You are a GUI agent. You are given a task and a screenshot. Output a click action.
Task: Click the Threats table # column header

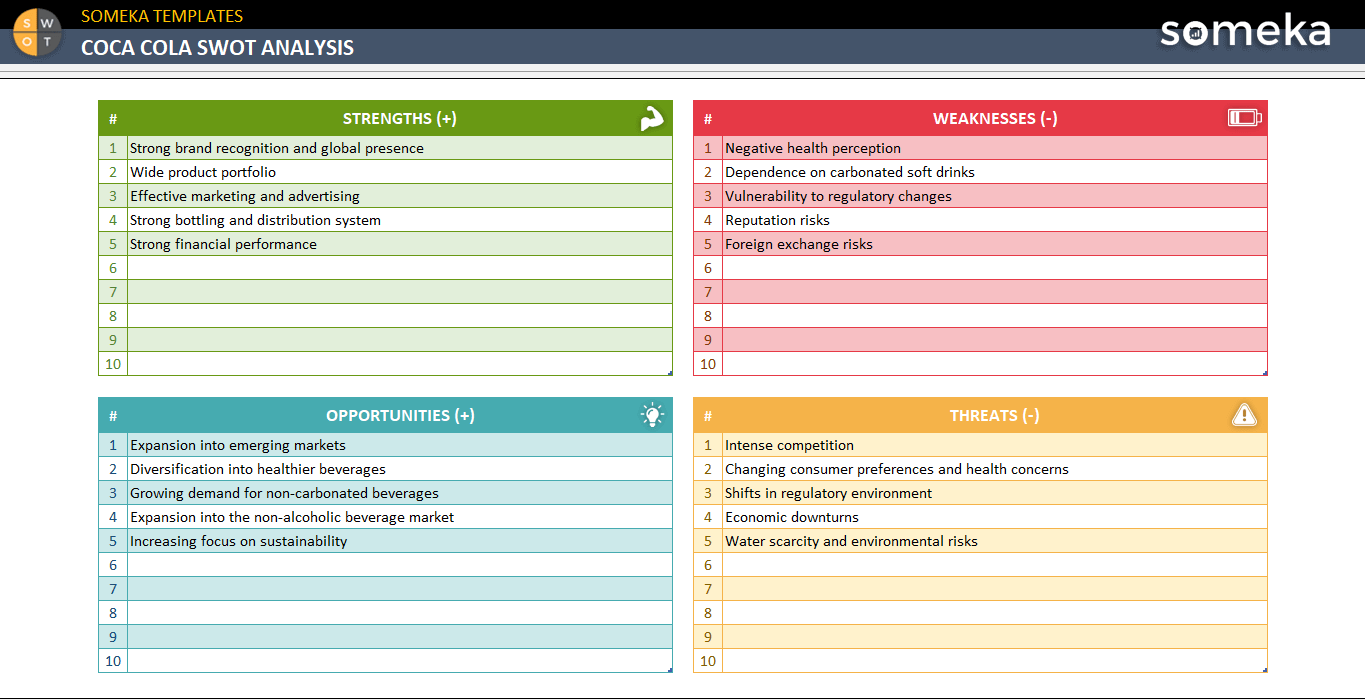point(708,415)
